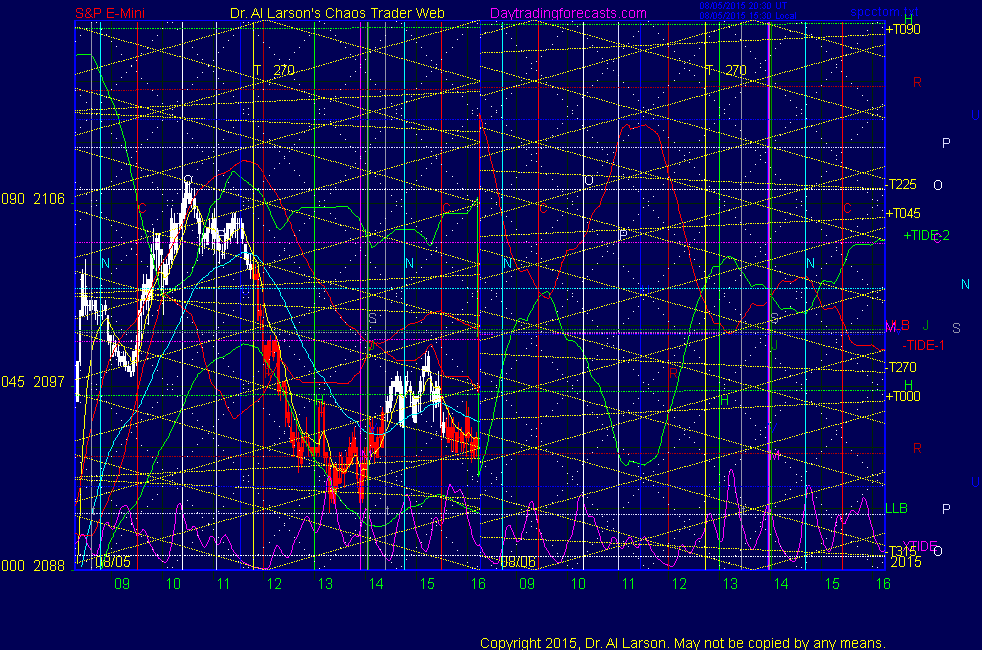Click the red -TIDE-1 legend label
This screenshot has height=650, width=982.
[x=923, y=346]
